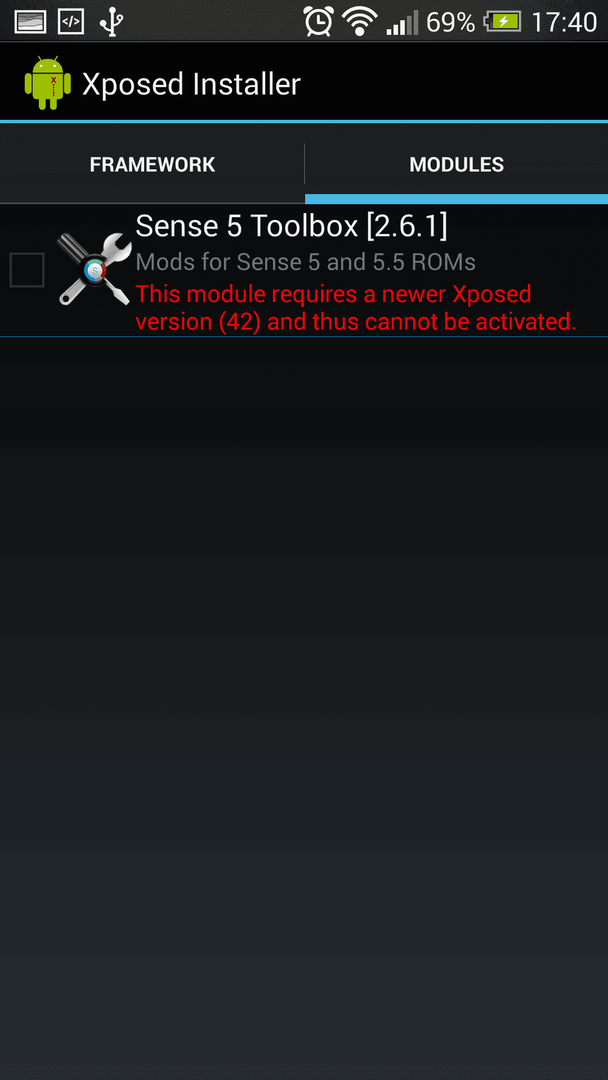The width and height of the screenshot is (608, 1080).
Task: Tap the Xposed Installer title text
Action: click(x=191, y=84)
